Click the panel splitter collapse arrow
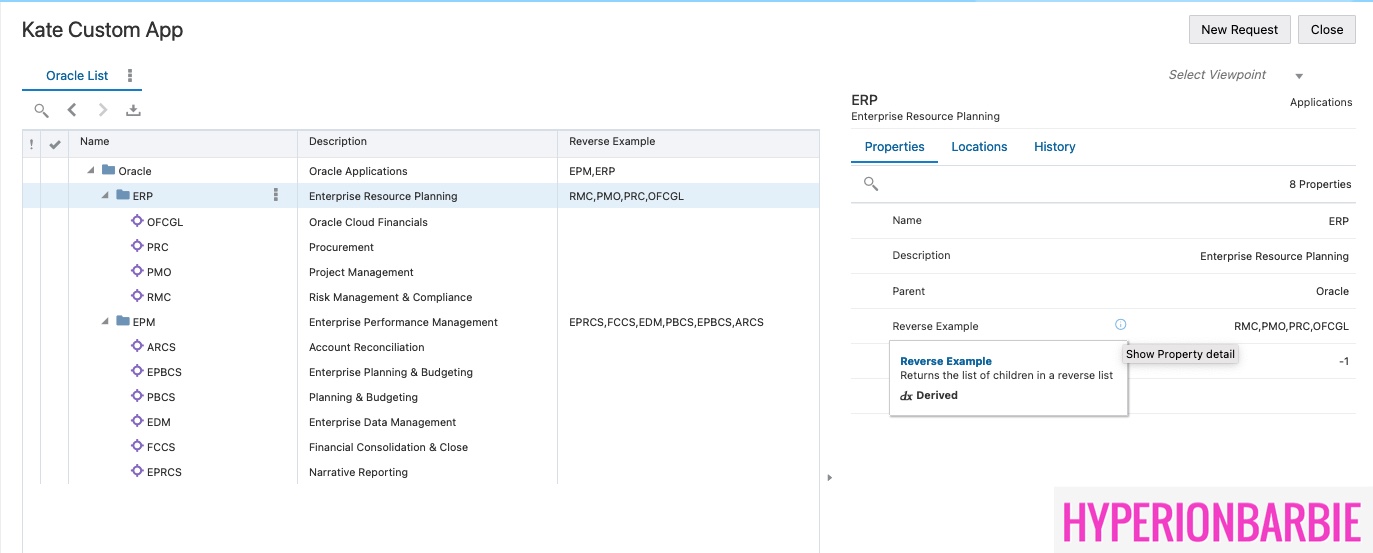1373x553 pixels. [829, 478]
